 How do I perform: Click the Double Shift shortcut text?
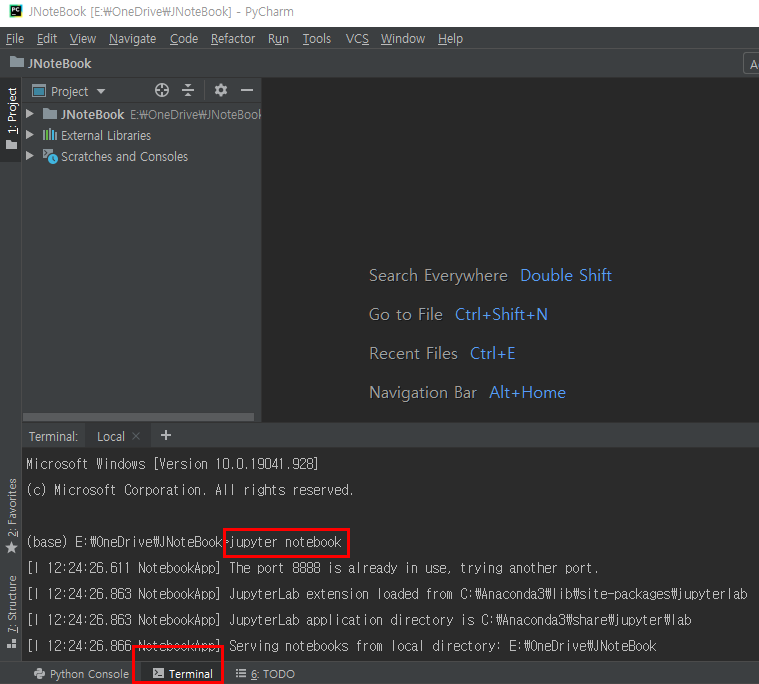(x=566, y=275)
